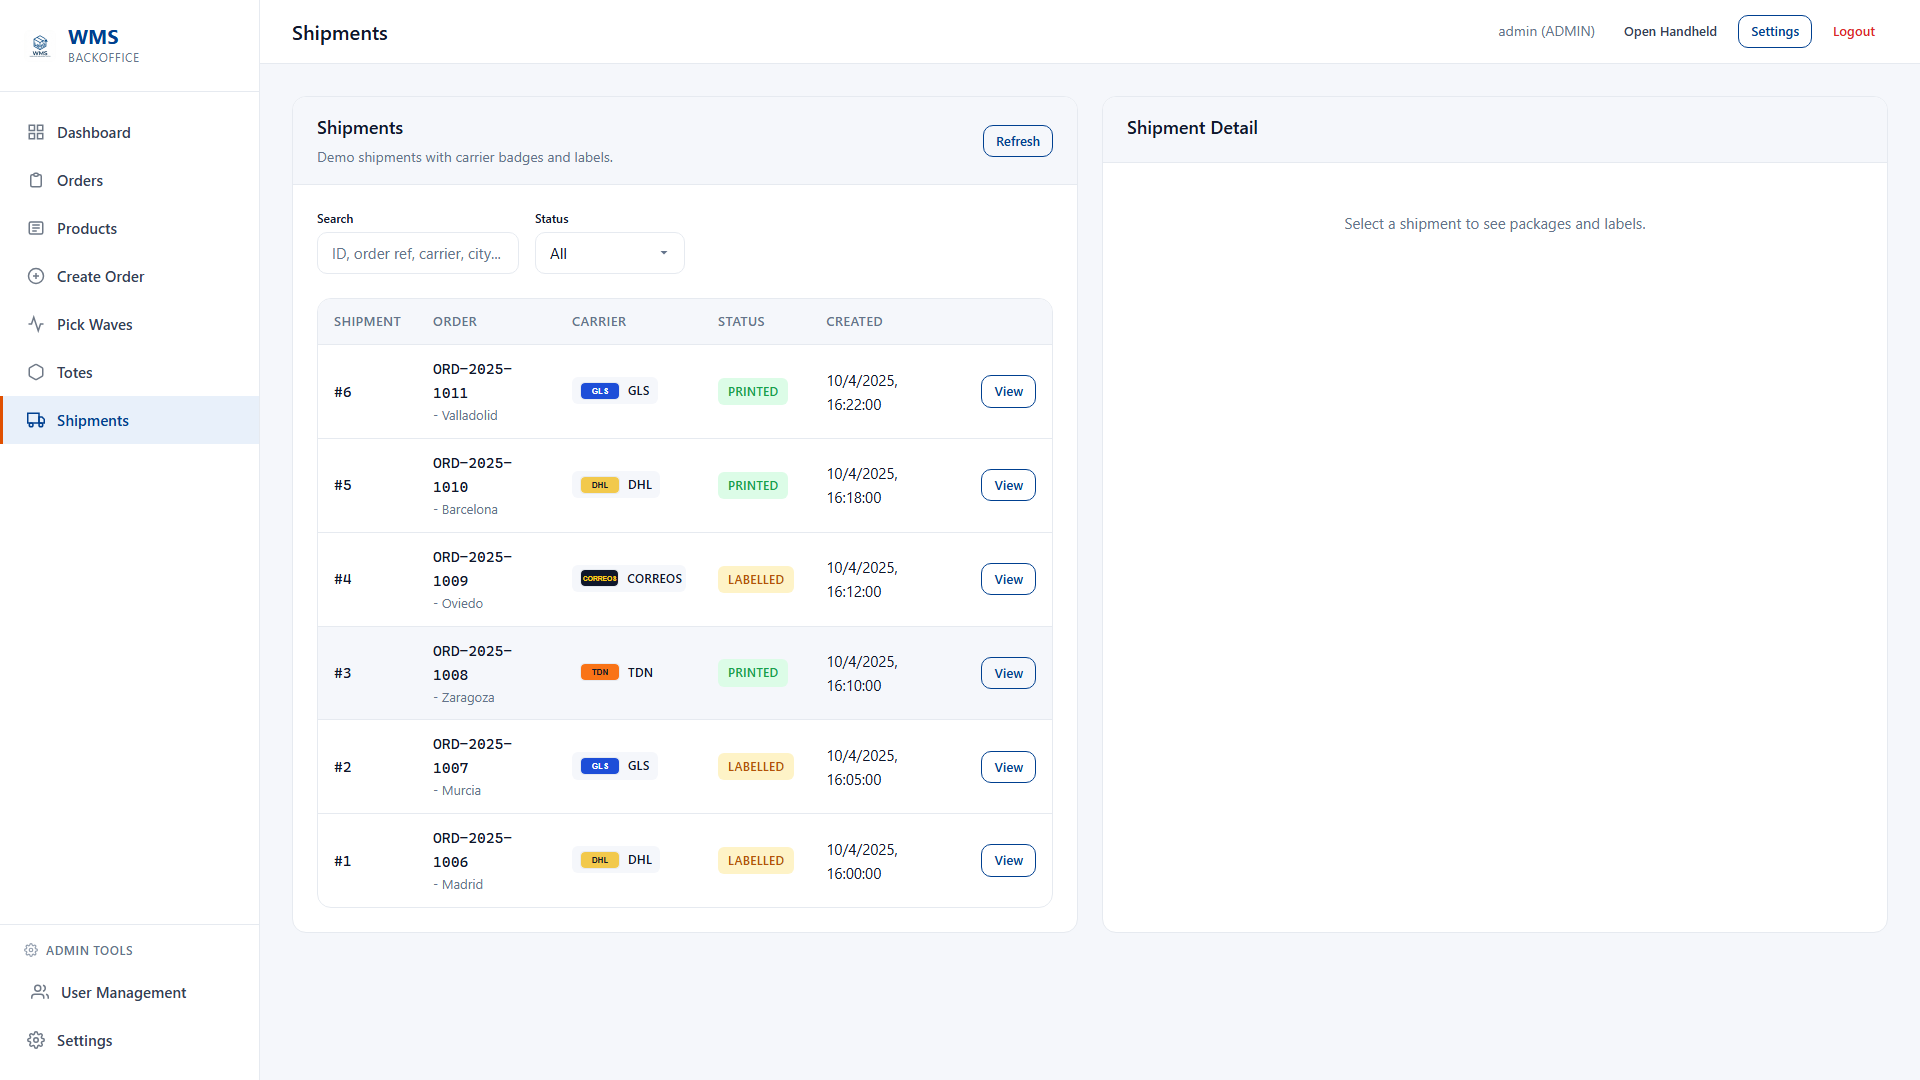Select the Products list icon
This screenshot has height=1080, width=1920.
pos(37,228)
